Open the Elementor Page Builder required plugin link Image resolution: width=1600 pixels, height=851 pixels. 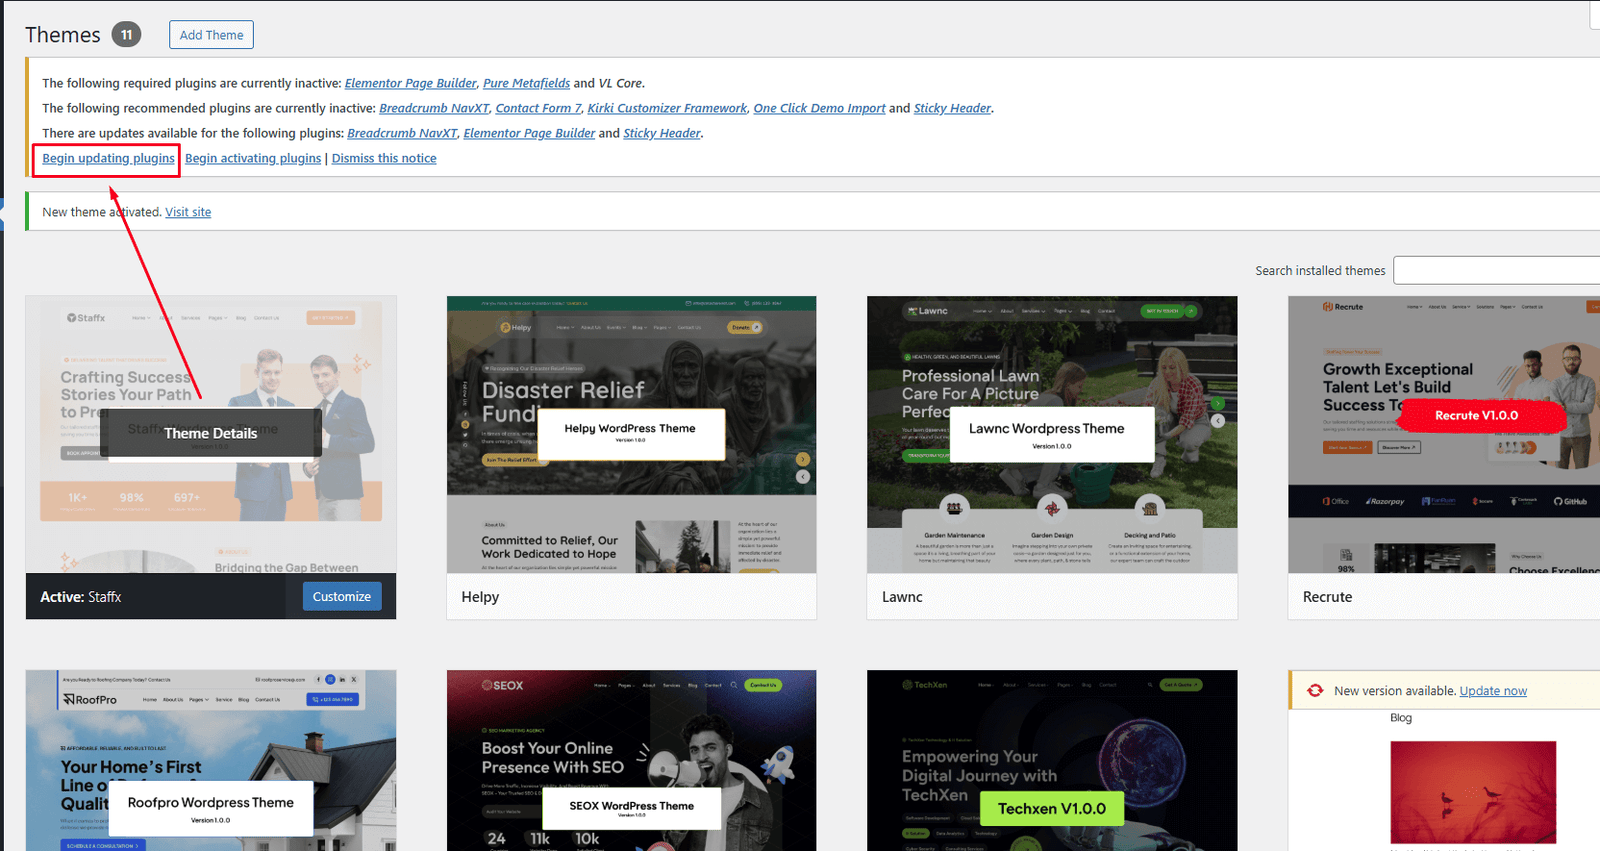(x=410, y=83)
